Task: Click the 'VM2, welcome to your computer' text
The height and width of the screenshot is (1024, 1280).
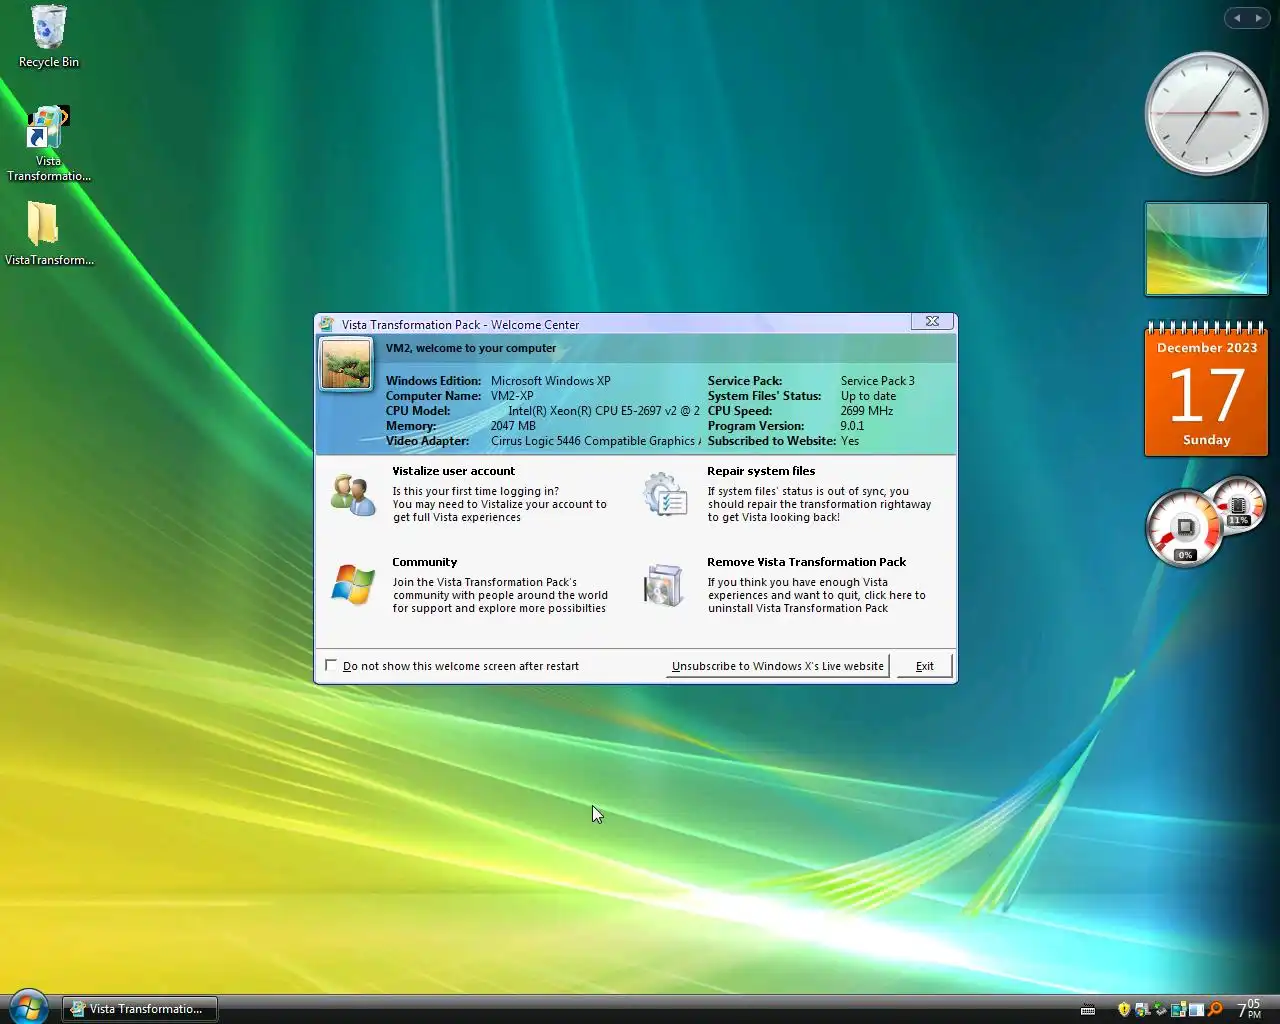Action: [x=471, y=348]
